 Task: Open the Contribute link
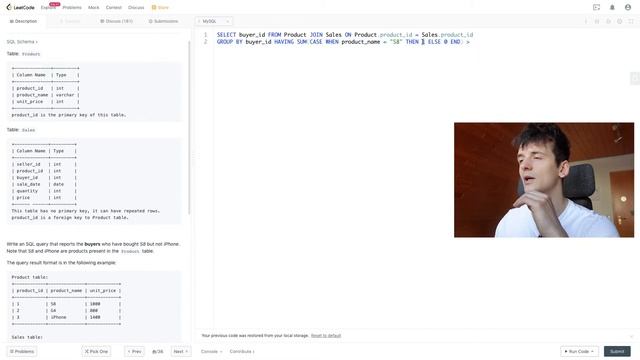pyautogui.click(x=242, y=351)
